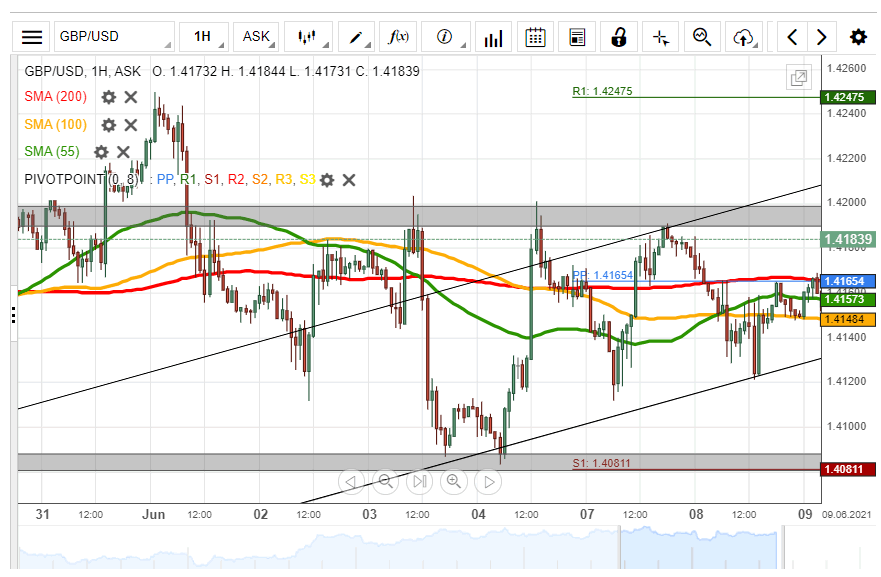
Task: Click the PP 1.41654 blue price tag
Action: point(847,281)
